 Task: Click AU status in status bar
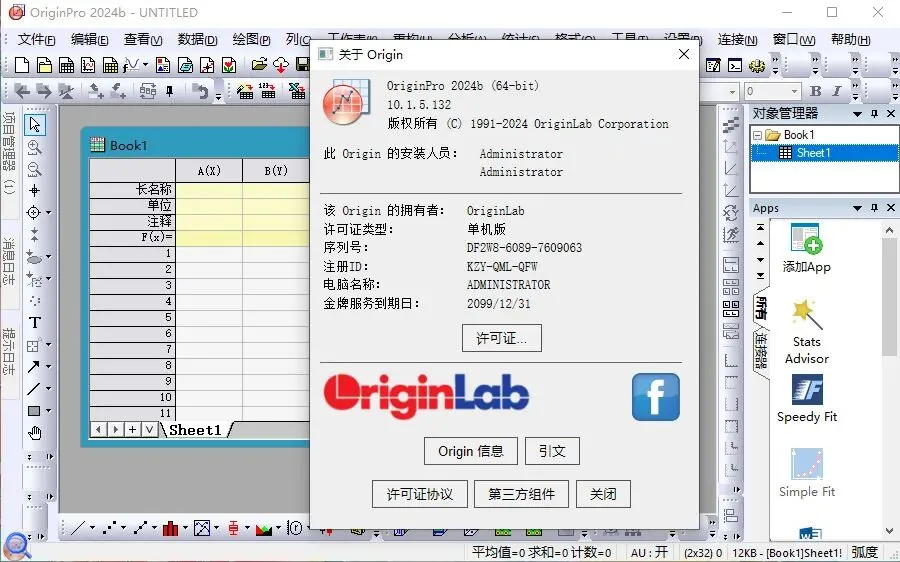click(649, 552)
